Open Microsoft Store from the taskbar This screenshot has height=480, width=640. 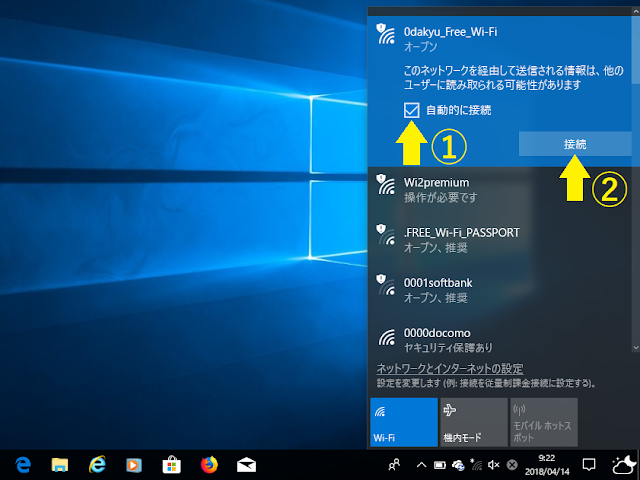click(171, 464)
